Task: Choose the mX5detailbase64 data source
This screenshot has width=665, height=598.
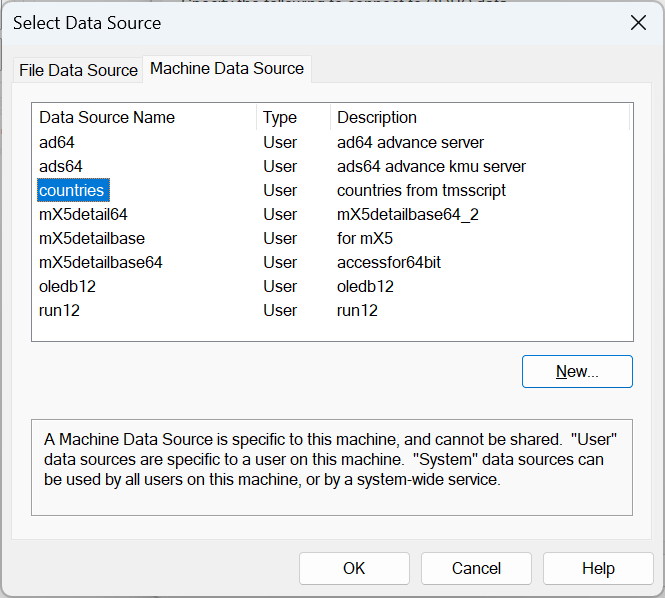Action: point(100,262)
